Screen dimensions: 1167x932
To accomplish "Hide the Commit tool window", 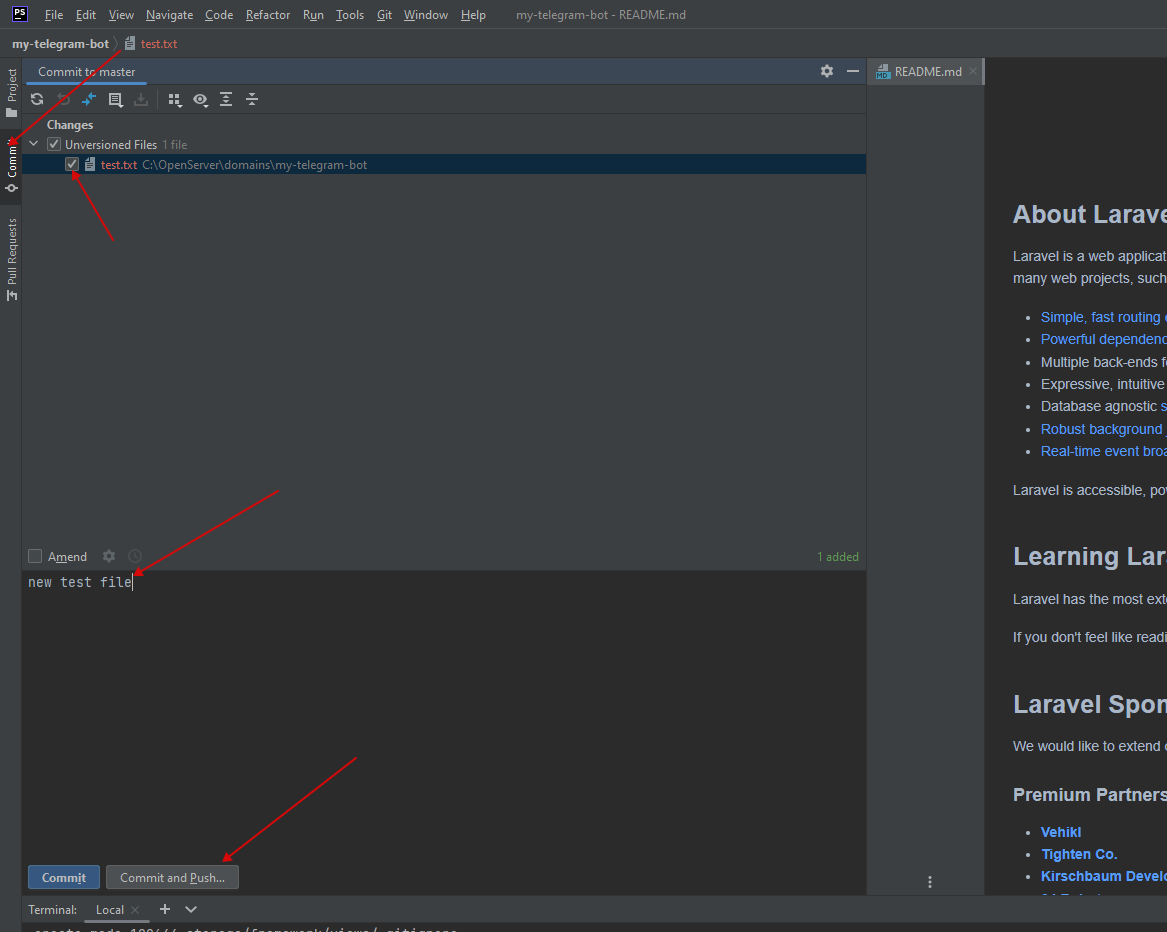I will pyautogui.click(x=853, y=71).
